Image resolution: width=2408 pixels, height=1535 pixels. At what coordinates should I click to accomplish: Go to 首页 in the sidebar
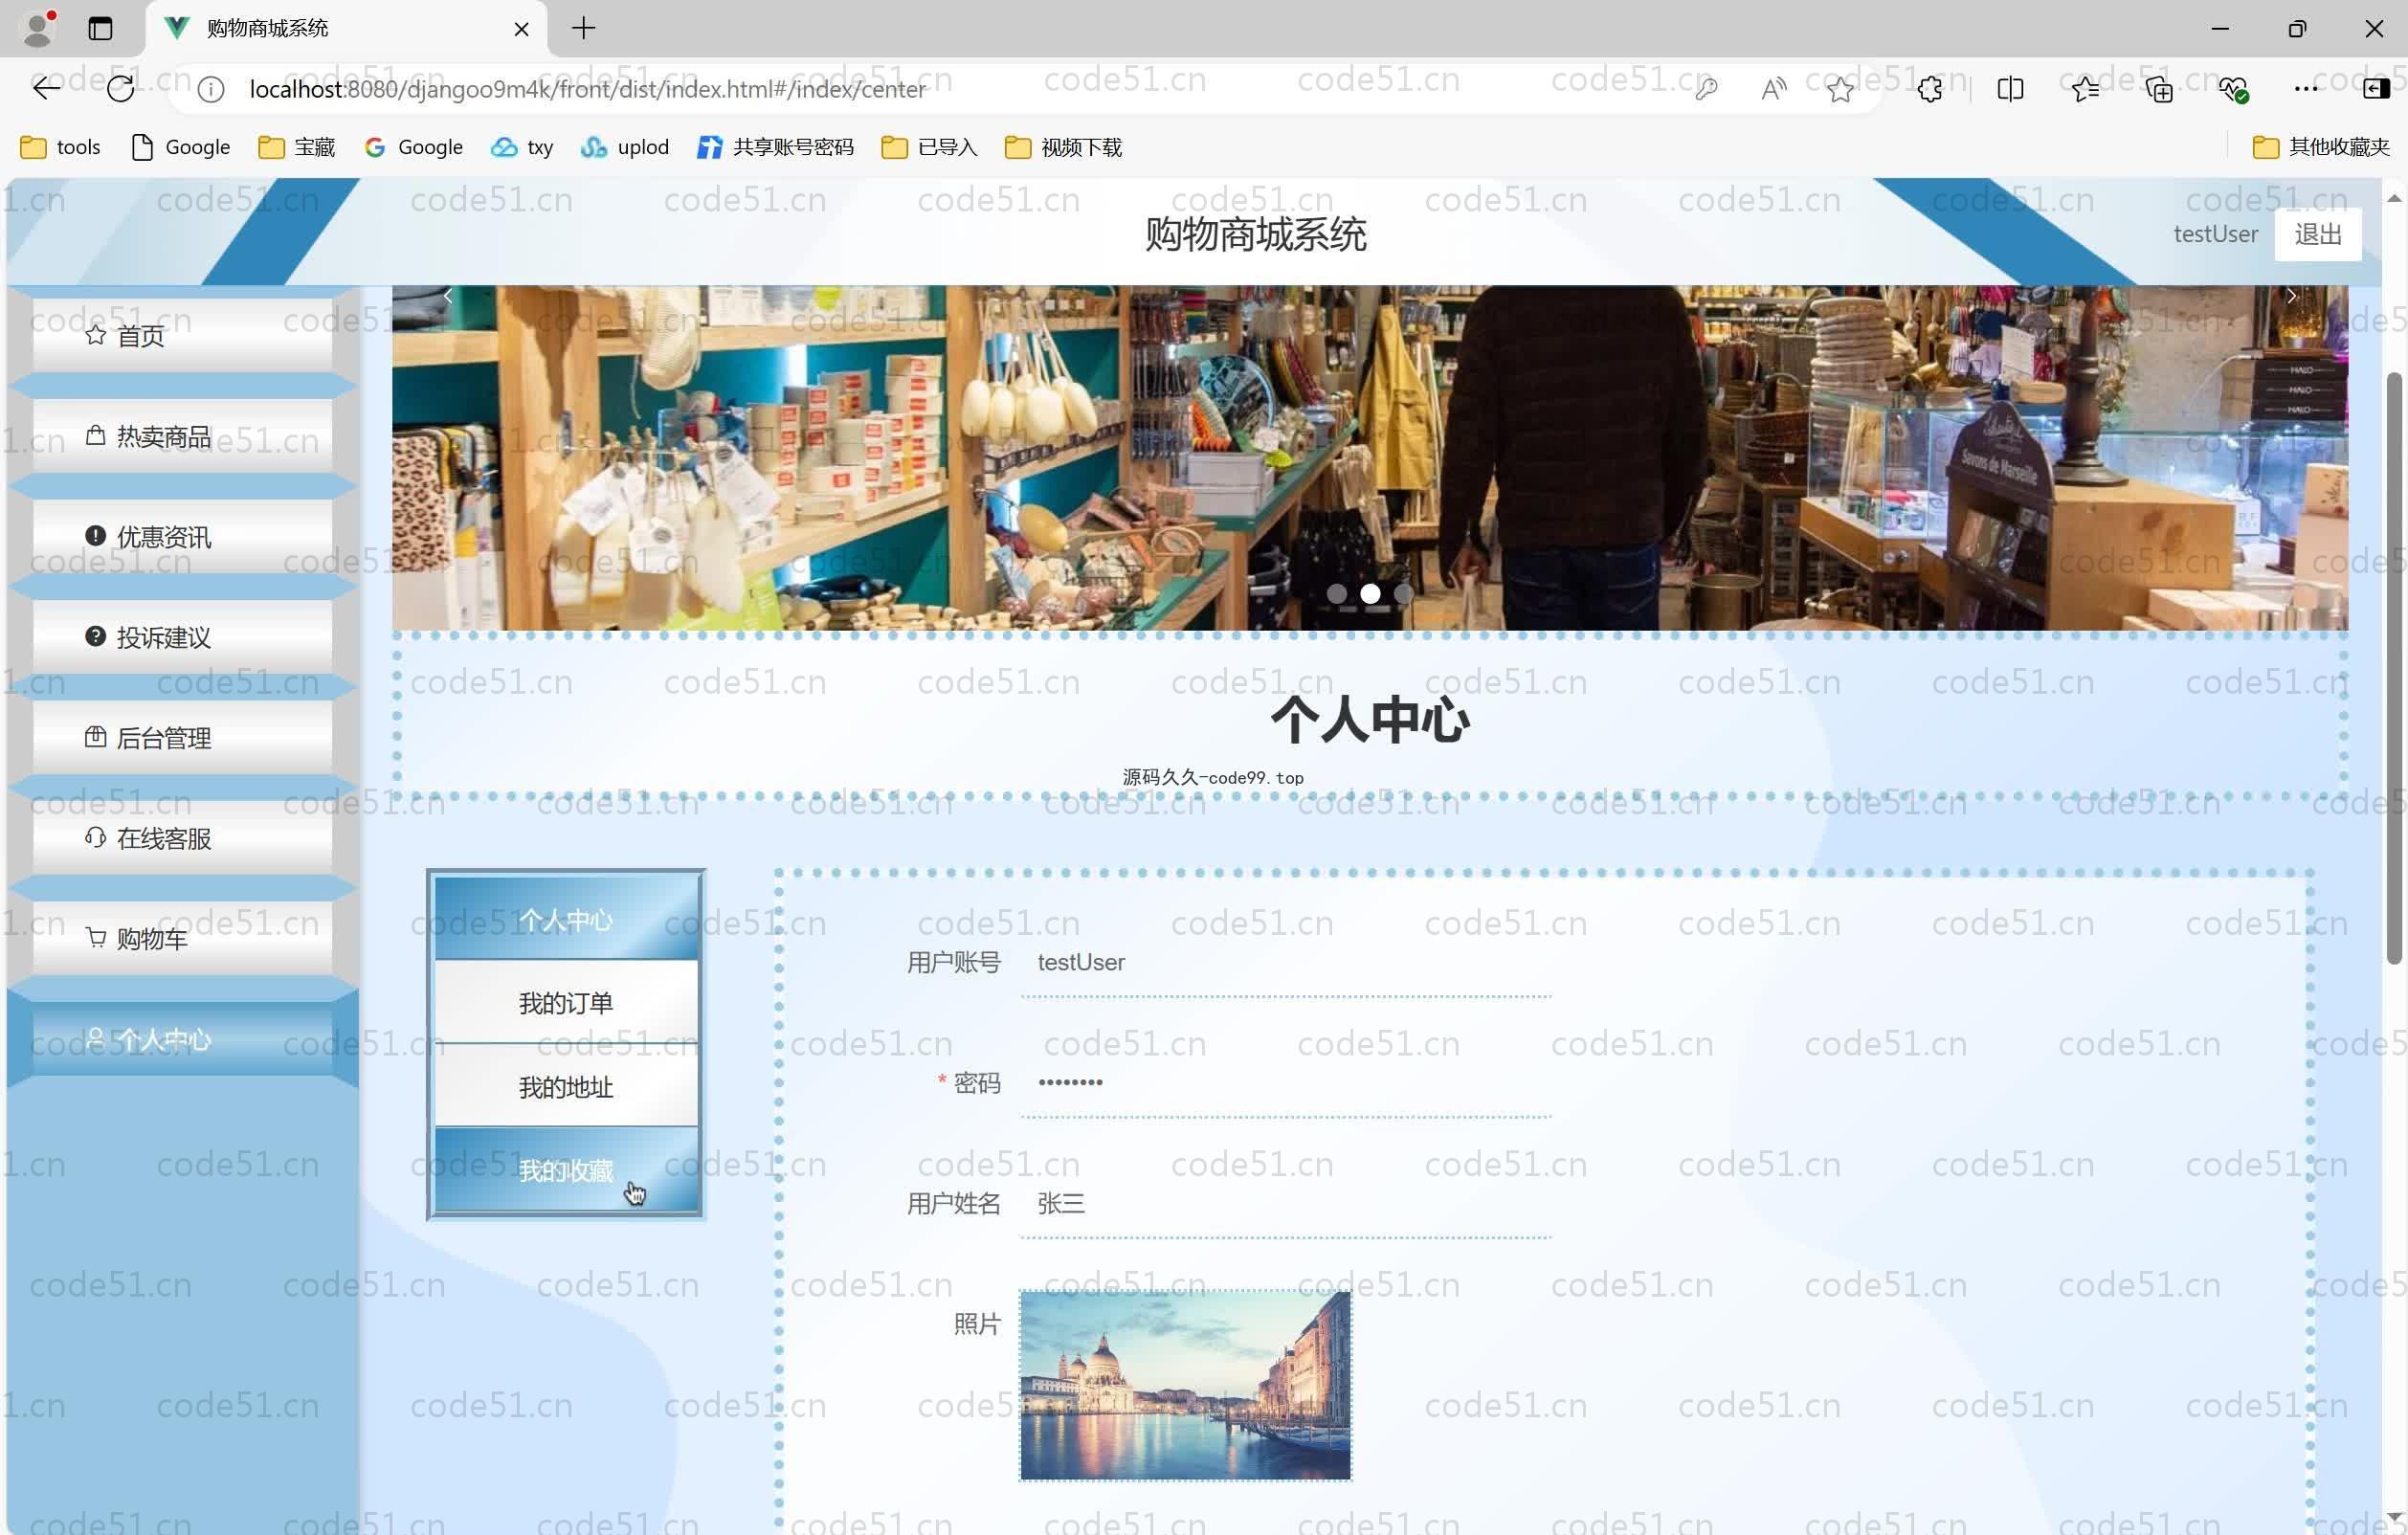(x=182, y=335)
